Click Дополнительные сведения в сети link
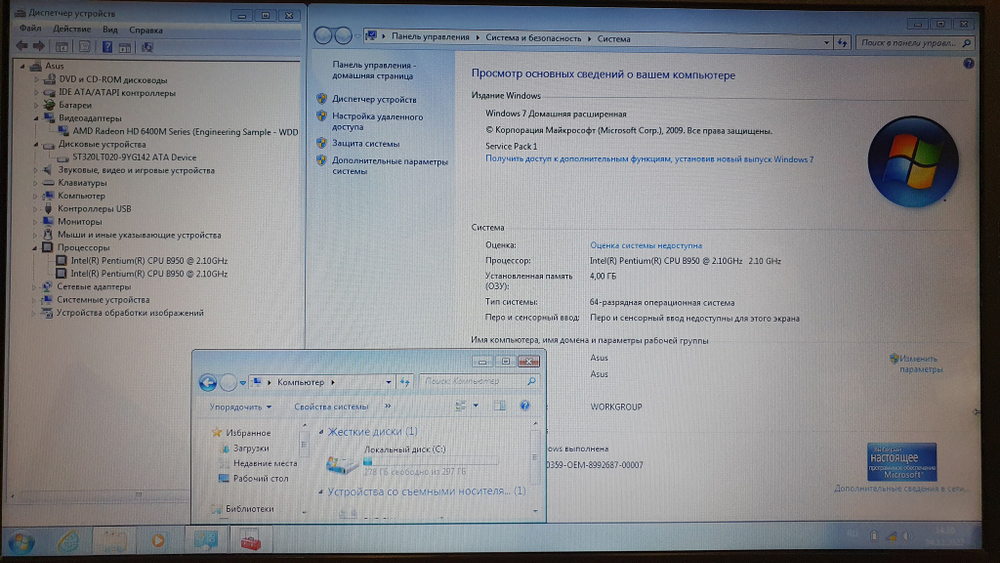This screenshot has width=1000, height=563. tap(901, 488)
